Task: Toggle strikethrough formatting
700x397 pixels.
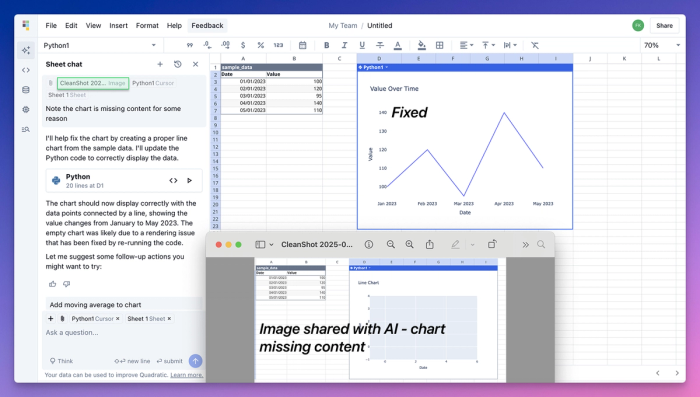Action: 380,45
